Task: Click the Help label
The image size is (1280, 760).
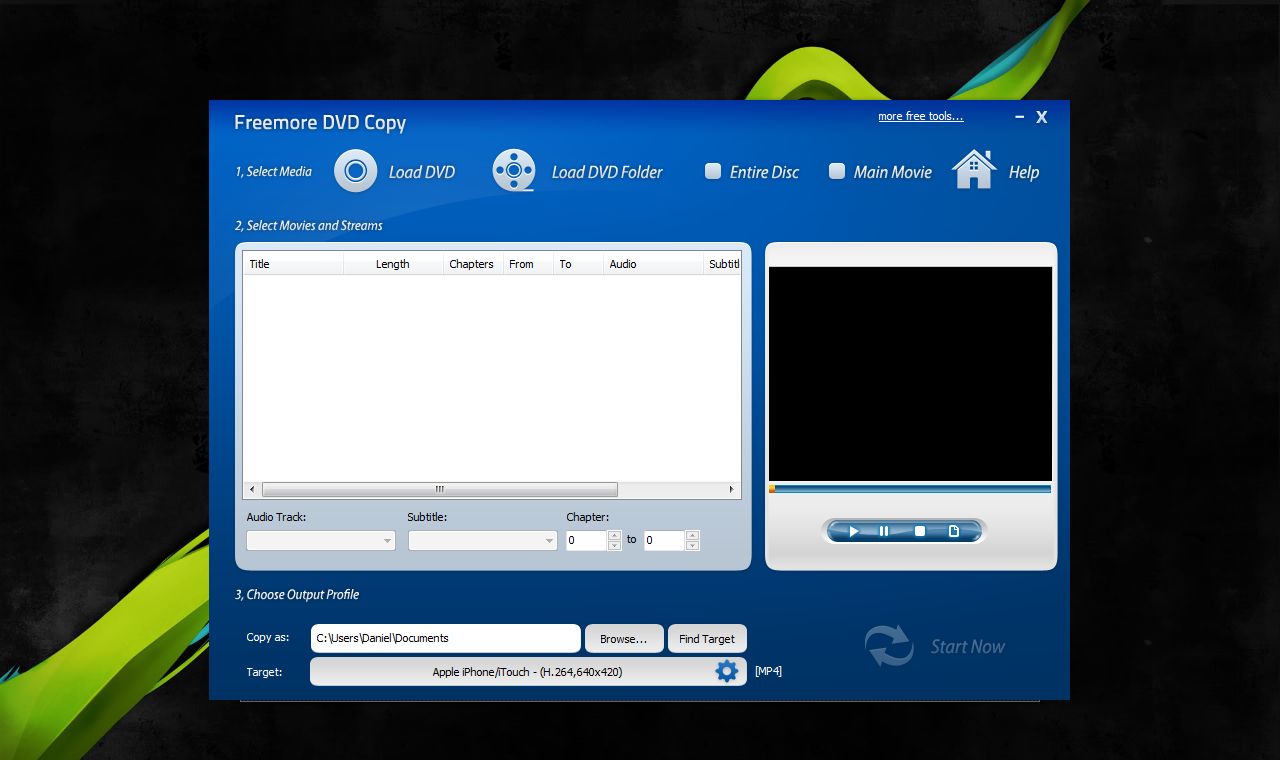Action: click(x=1024, y=172)
